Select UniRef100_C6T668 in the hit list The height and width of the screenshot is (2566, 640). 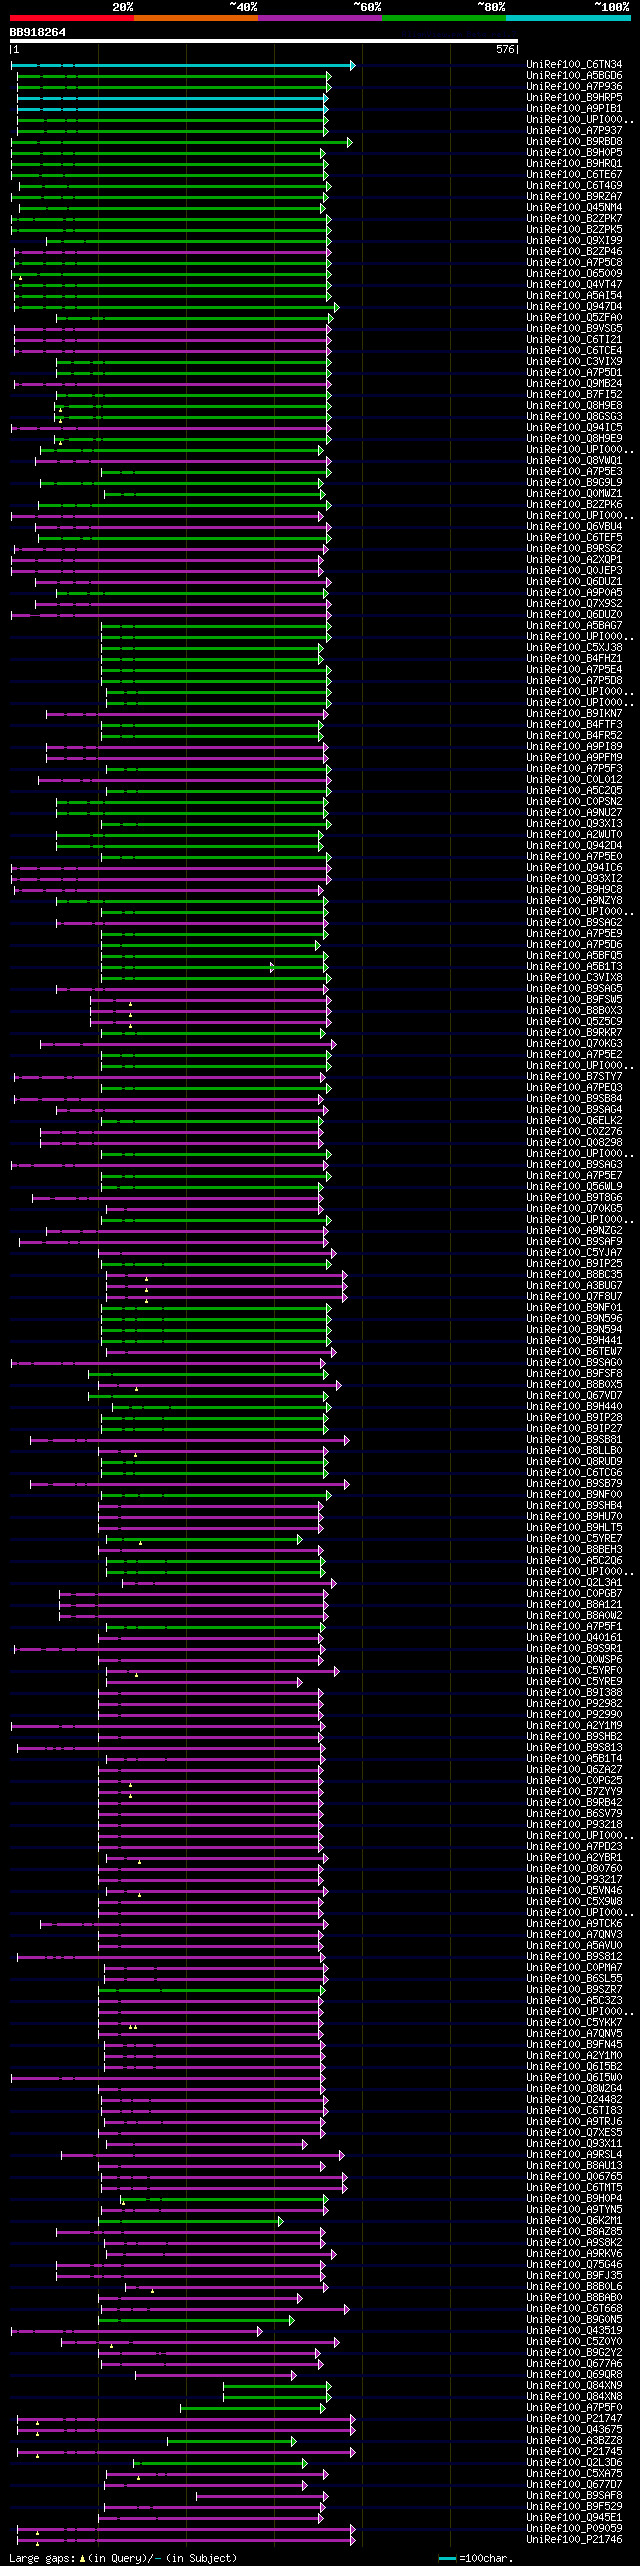pos(574,2309)
